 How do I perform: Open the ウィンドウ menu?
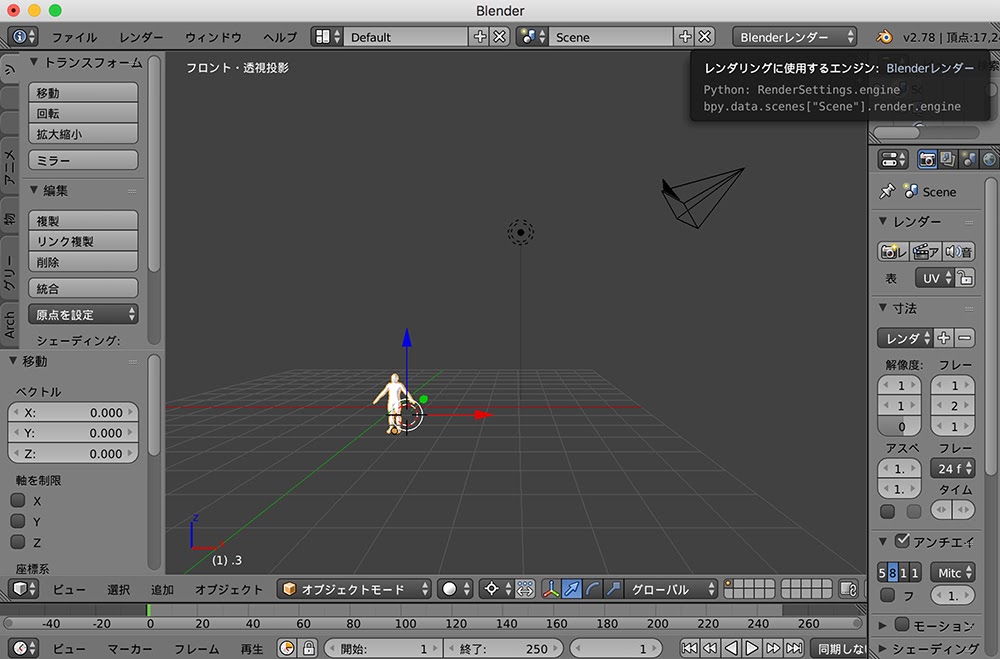tap(213, 37)
